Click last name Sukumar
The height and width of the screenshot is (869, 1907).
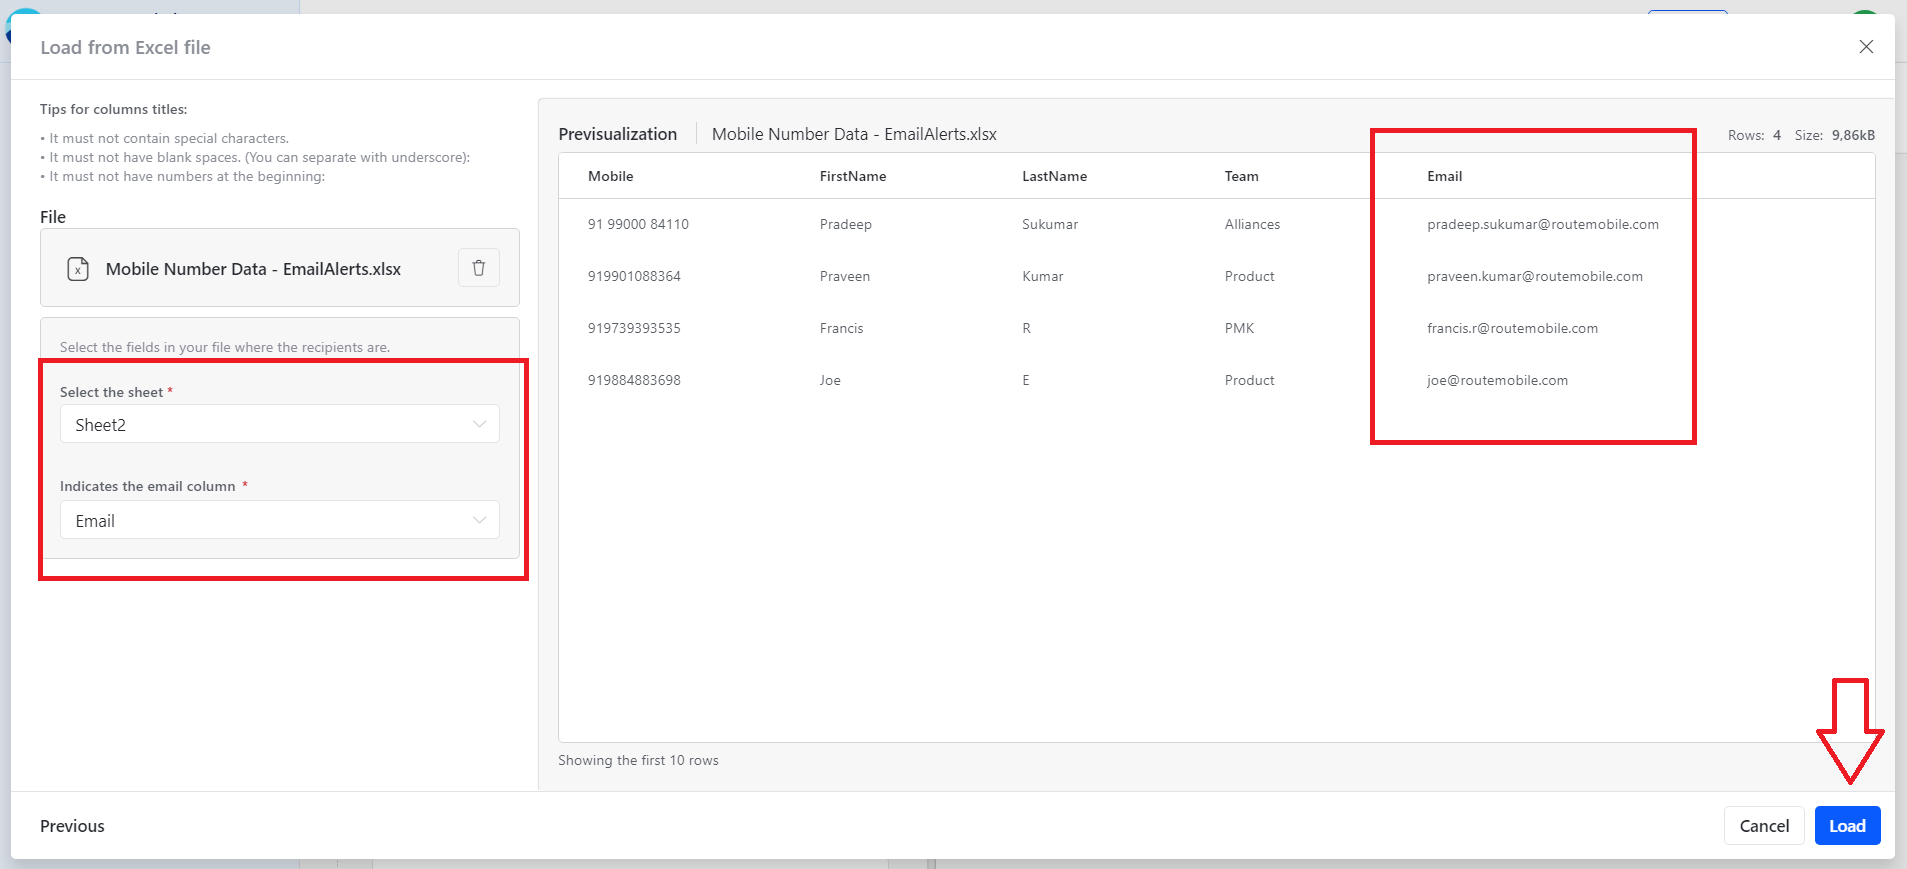[1050, 224]
